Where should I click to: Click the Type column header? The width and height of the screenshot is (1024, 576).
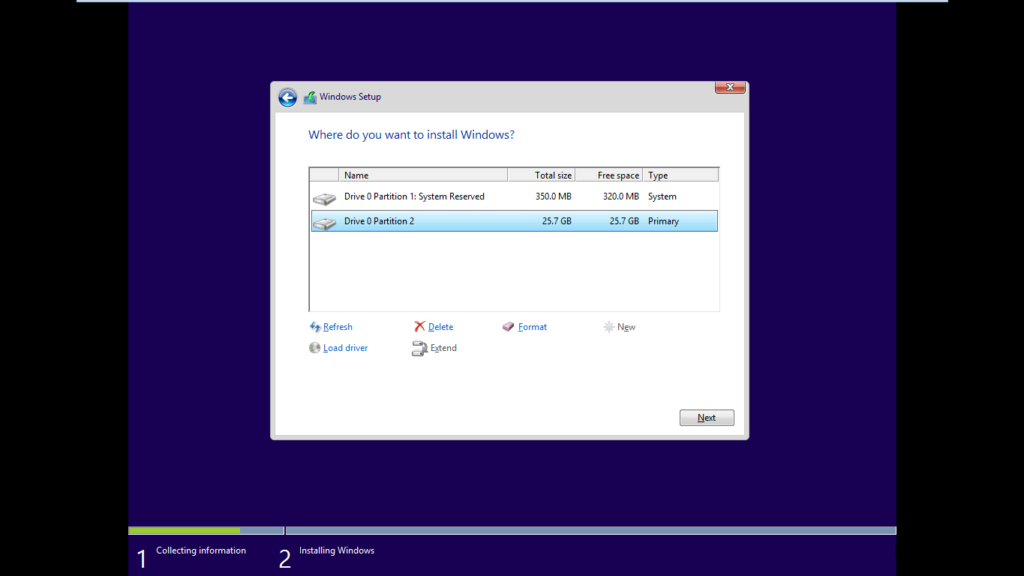(680, 175)
